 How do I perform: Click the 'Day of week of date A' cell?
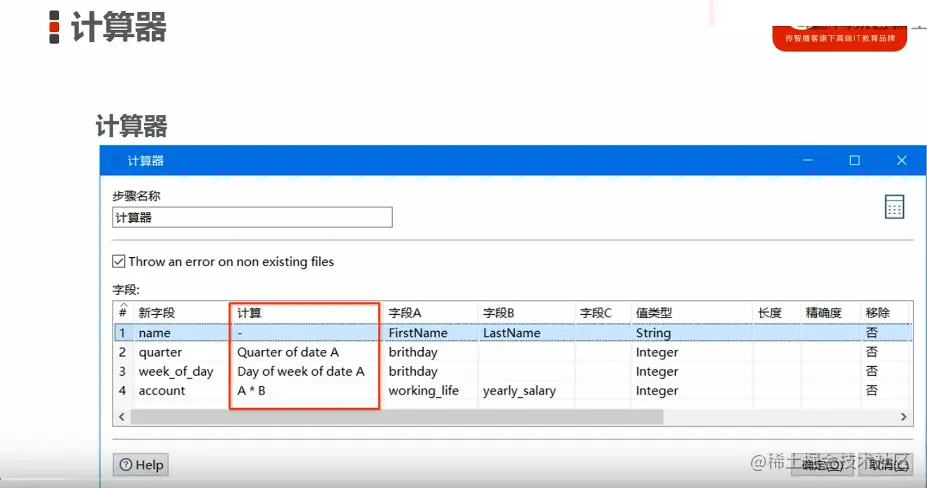click(x=300, y=371)
